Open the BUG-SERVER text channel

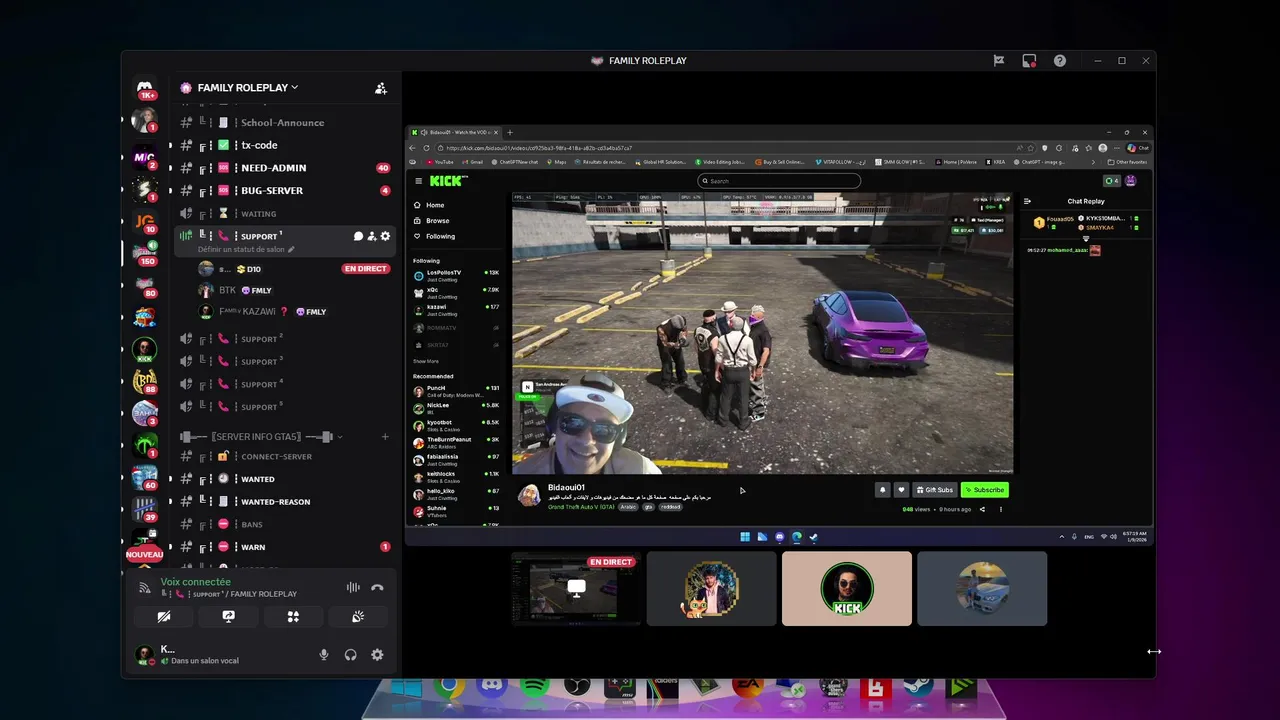[x=284, y=190]
